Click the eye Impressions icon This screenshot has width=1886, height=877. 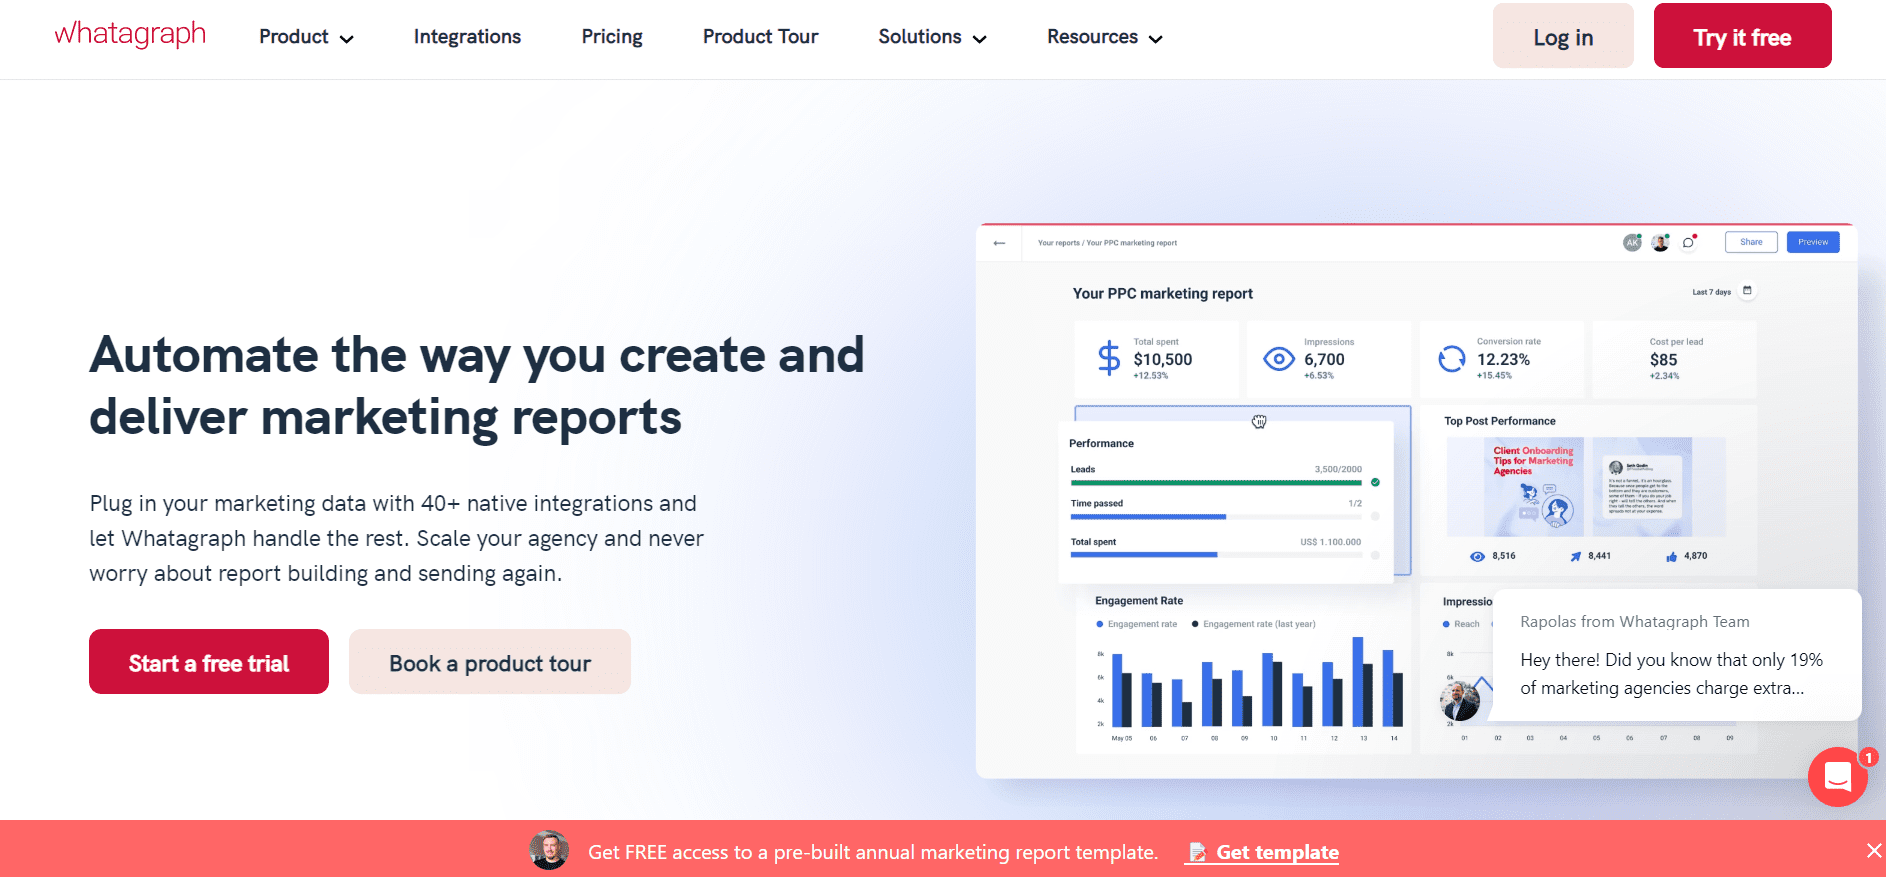pos(1279,359)
